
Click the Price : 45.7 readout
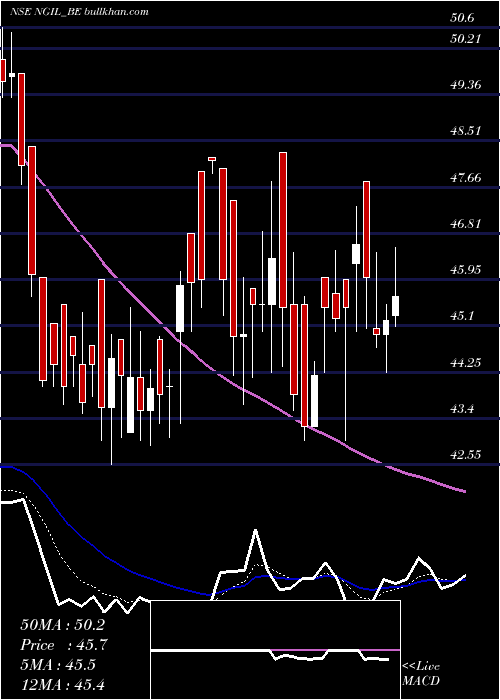63,645
